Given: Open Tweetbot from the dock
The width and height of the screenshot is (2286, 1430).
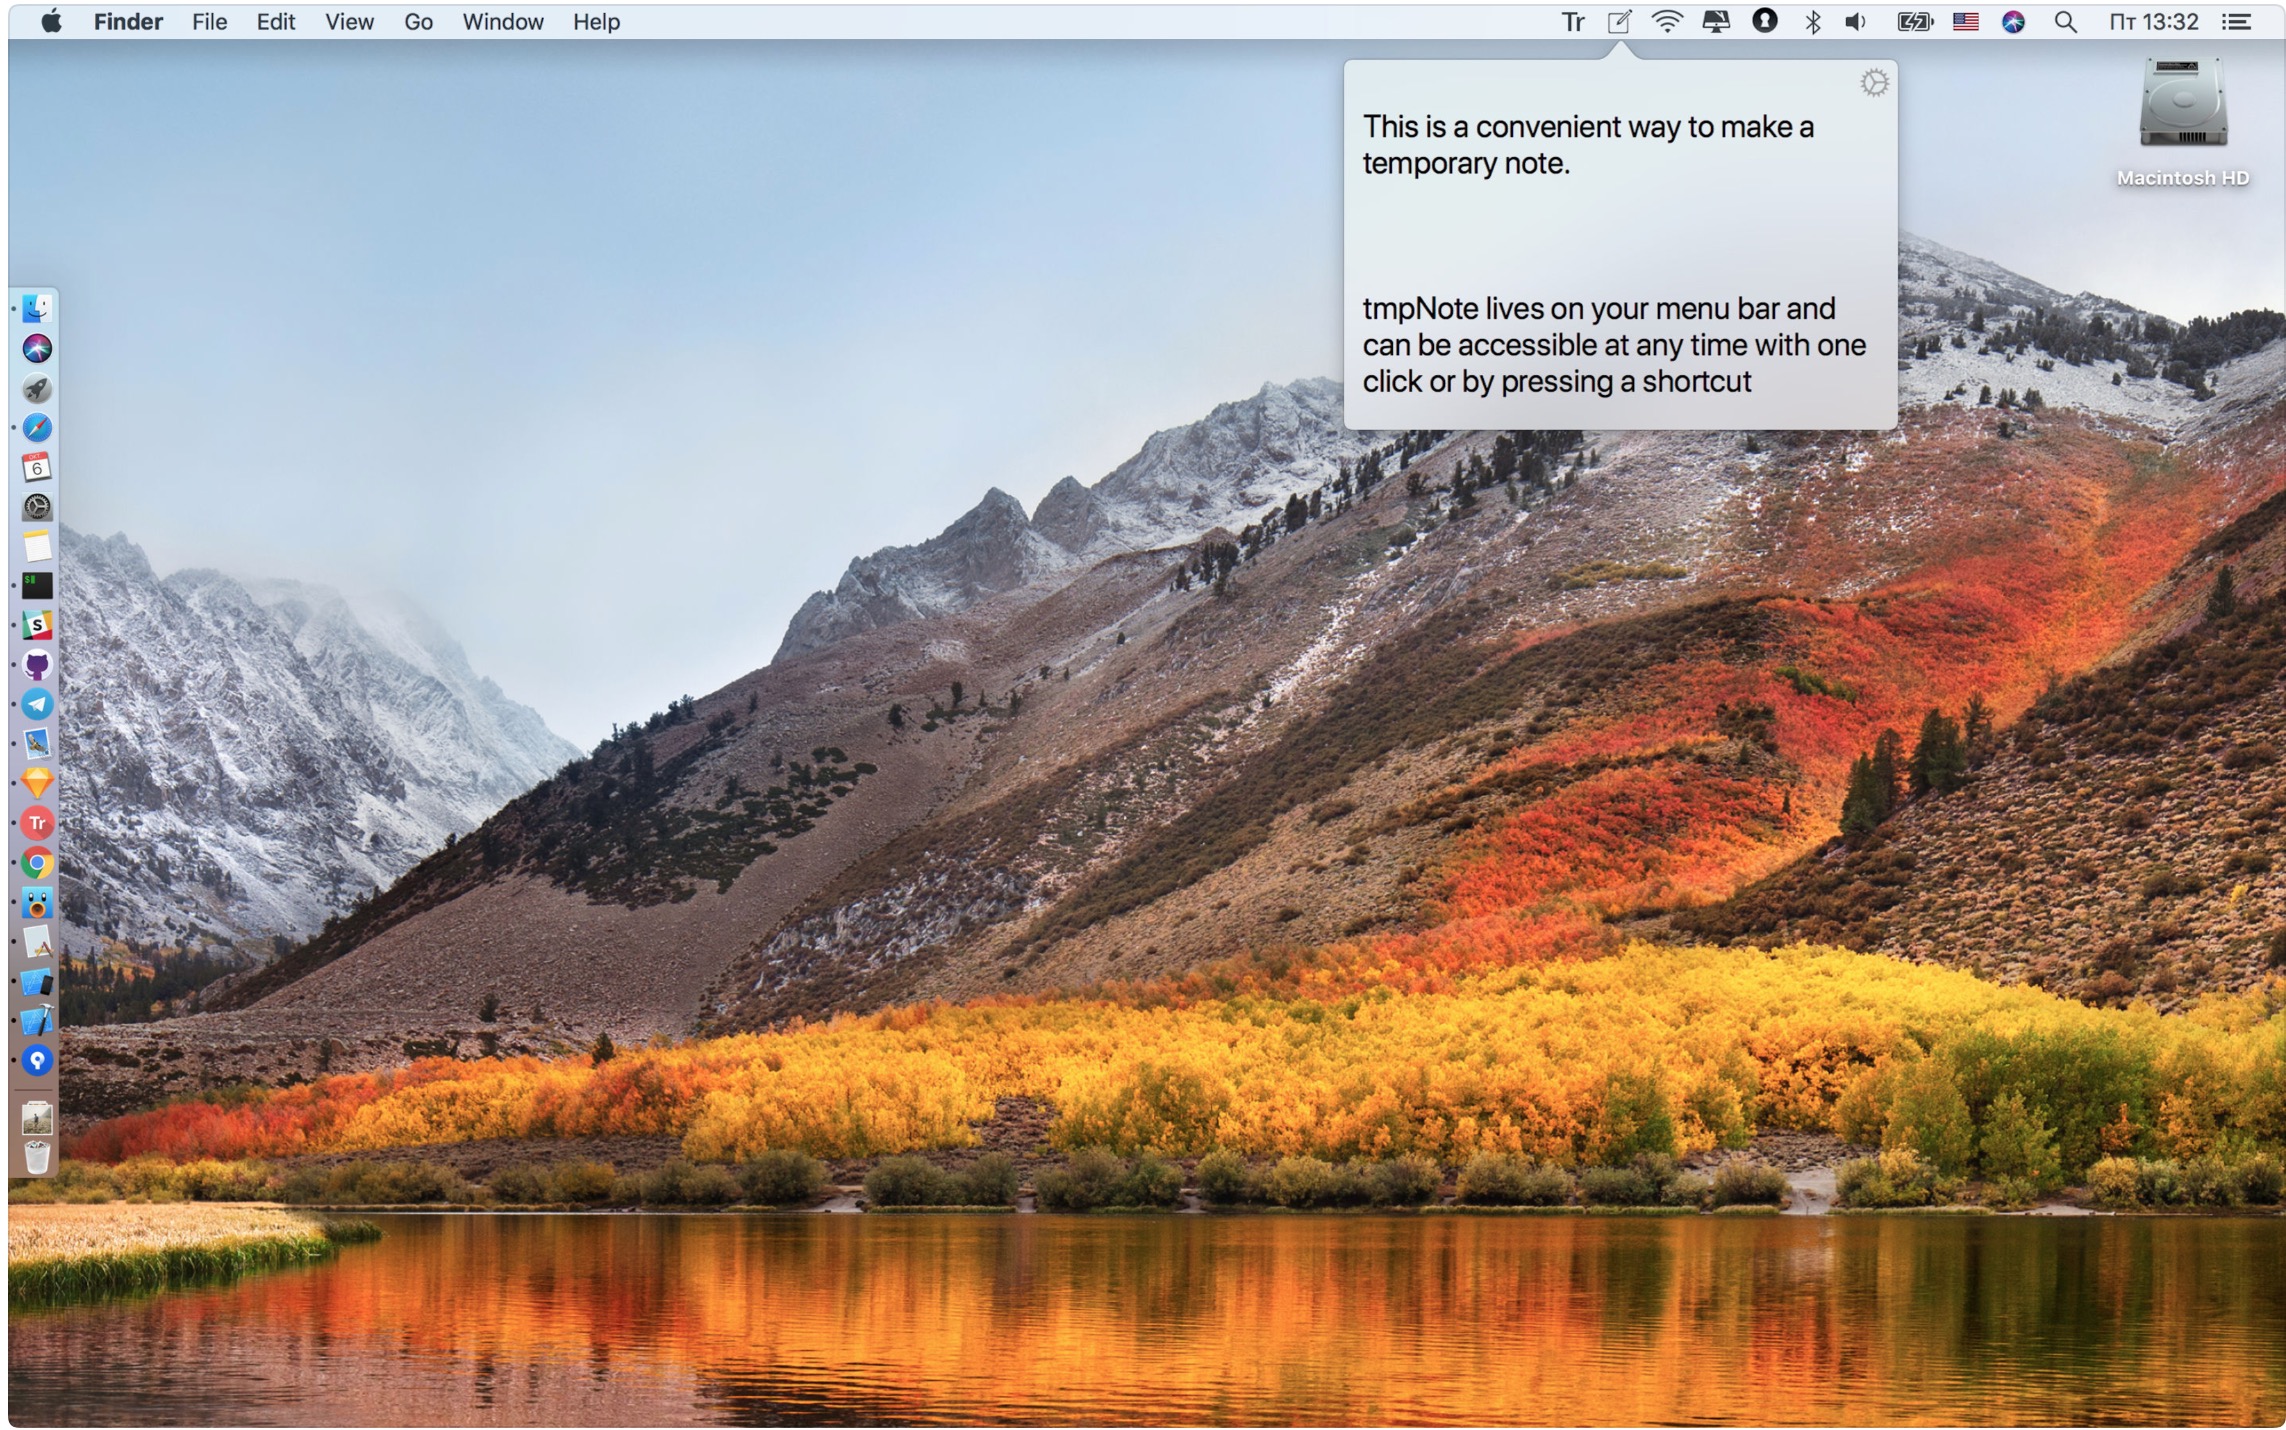Looking at the screenshot, I should pyautogui.click(x=37, y=903).
